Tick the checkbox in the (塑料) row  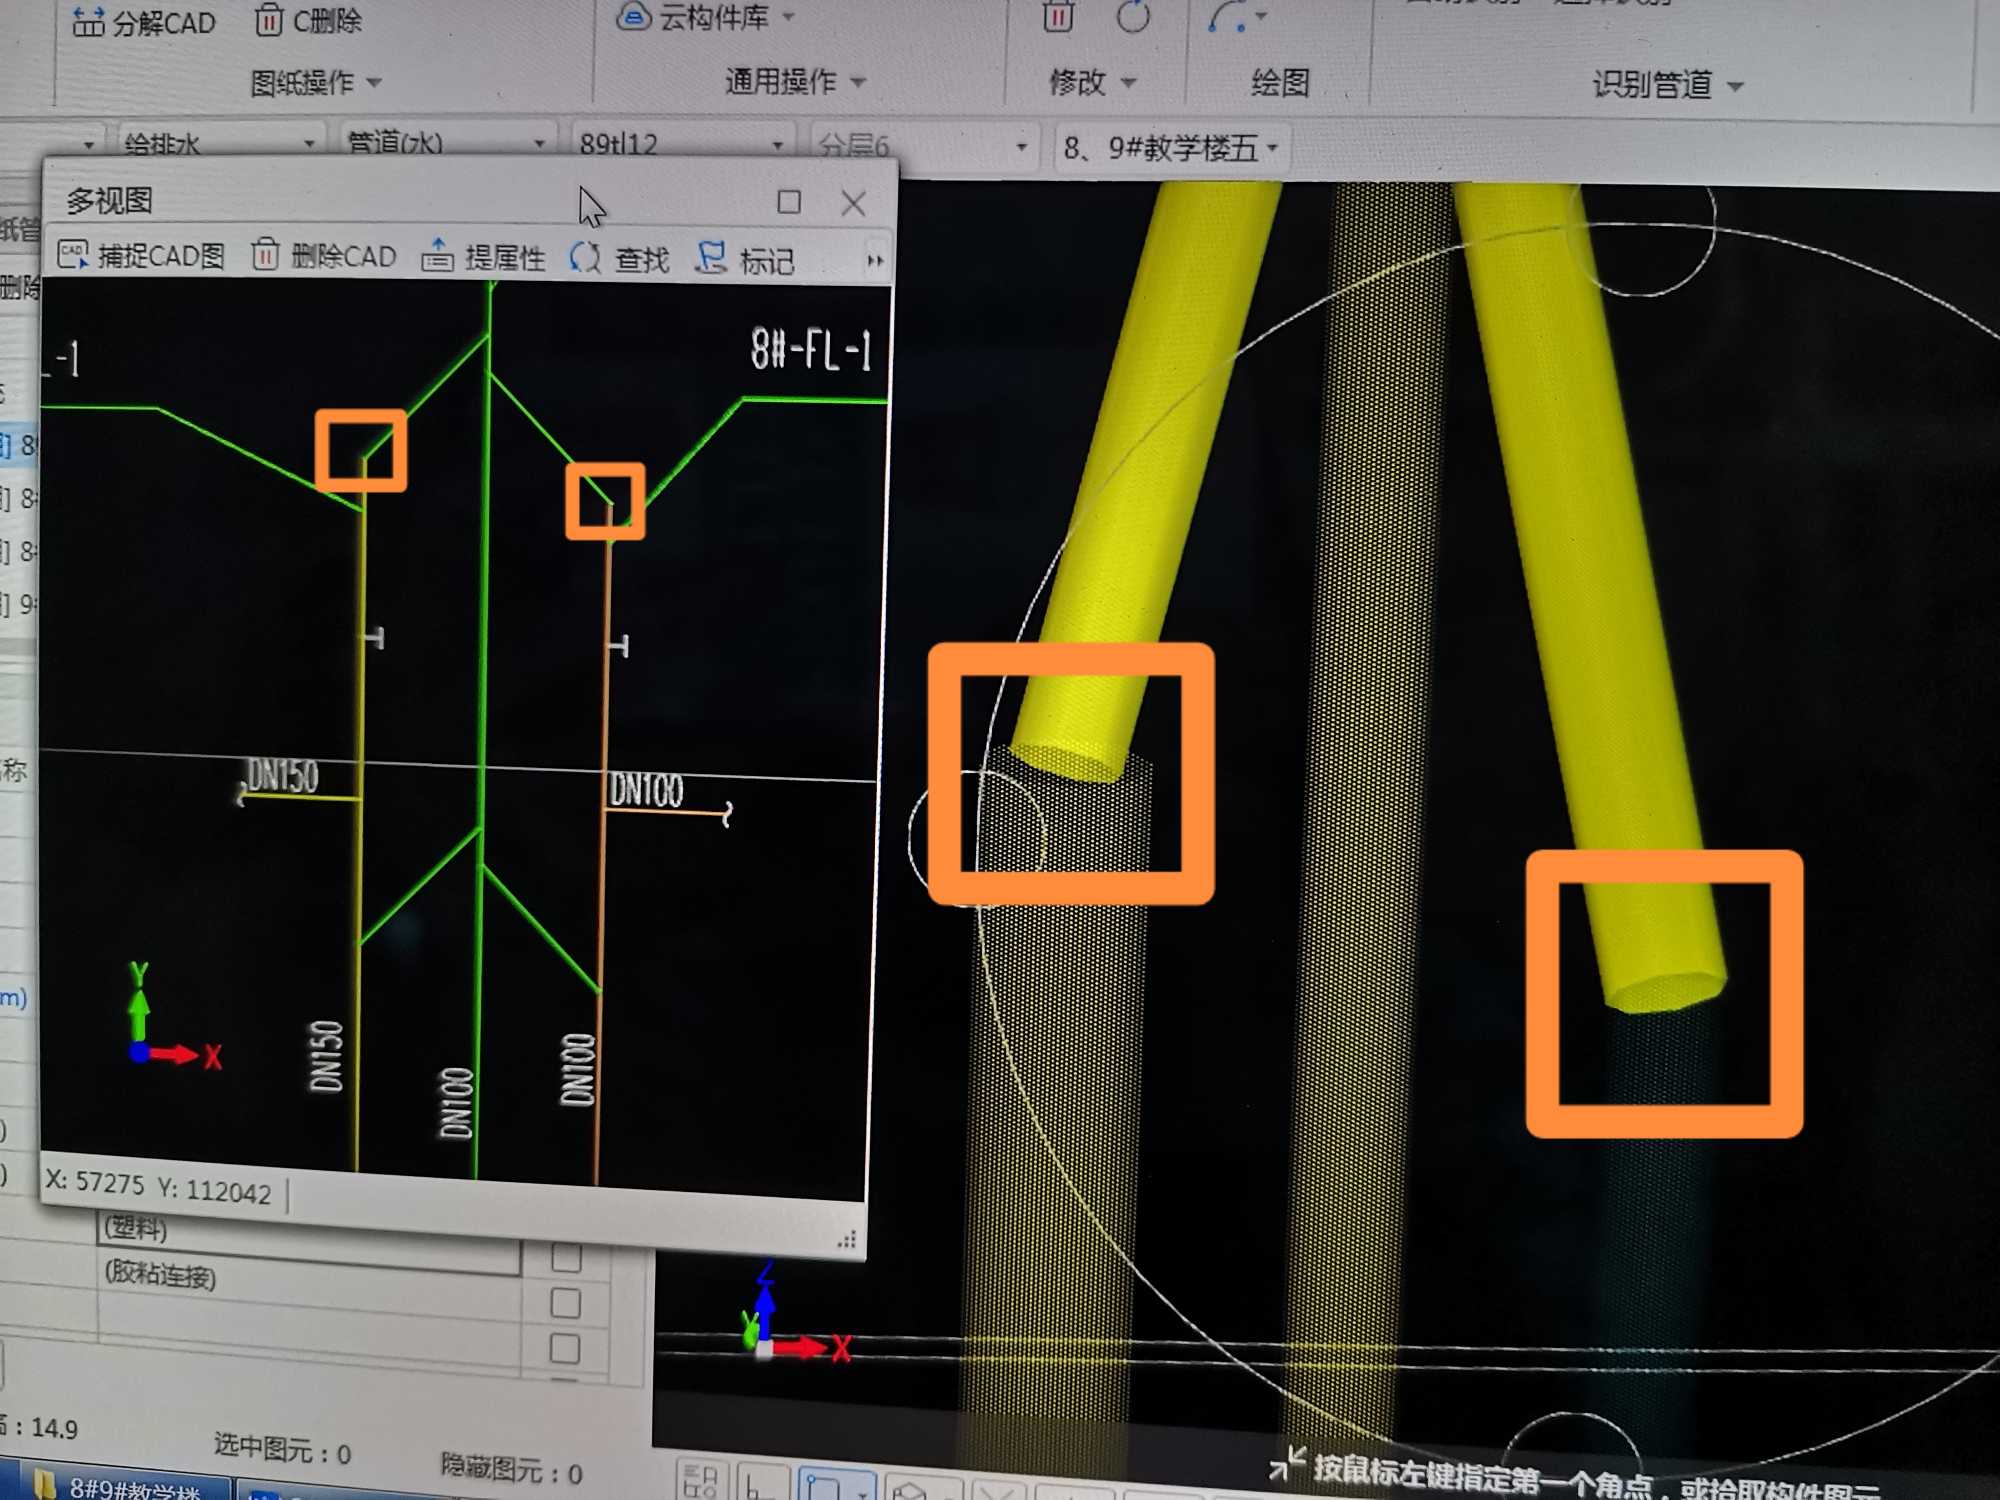[566, 1258]
